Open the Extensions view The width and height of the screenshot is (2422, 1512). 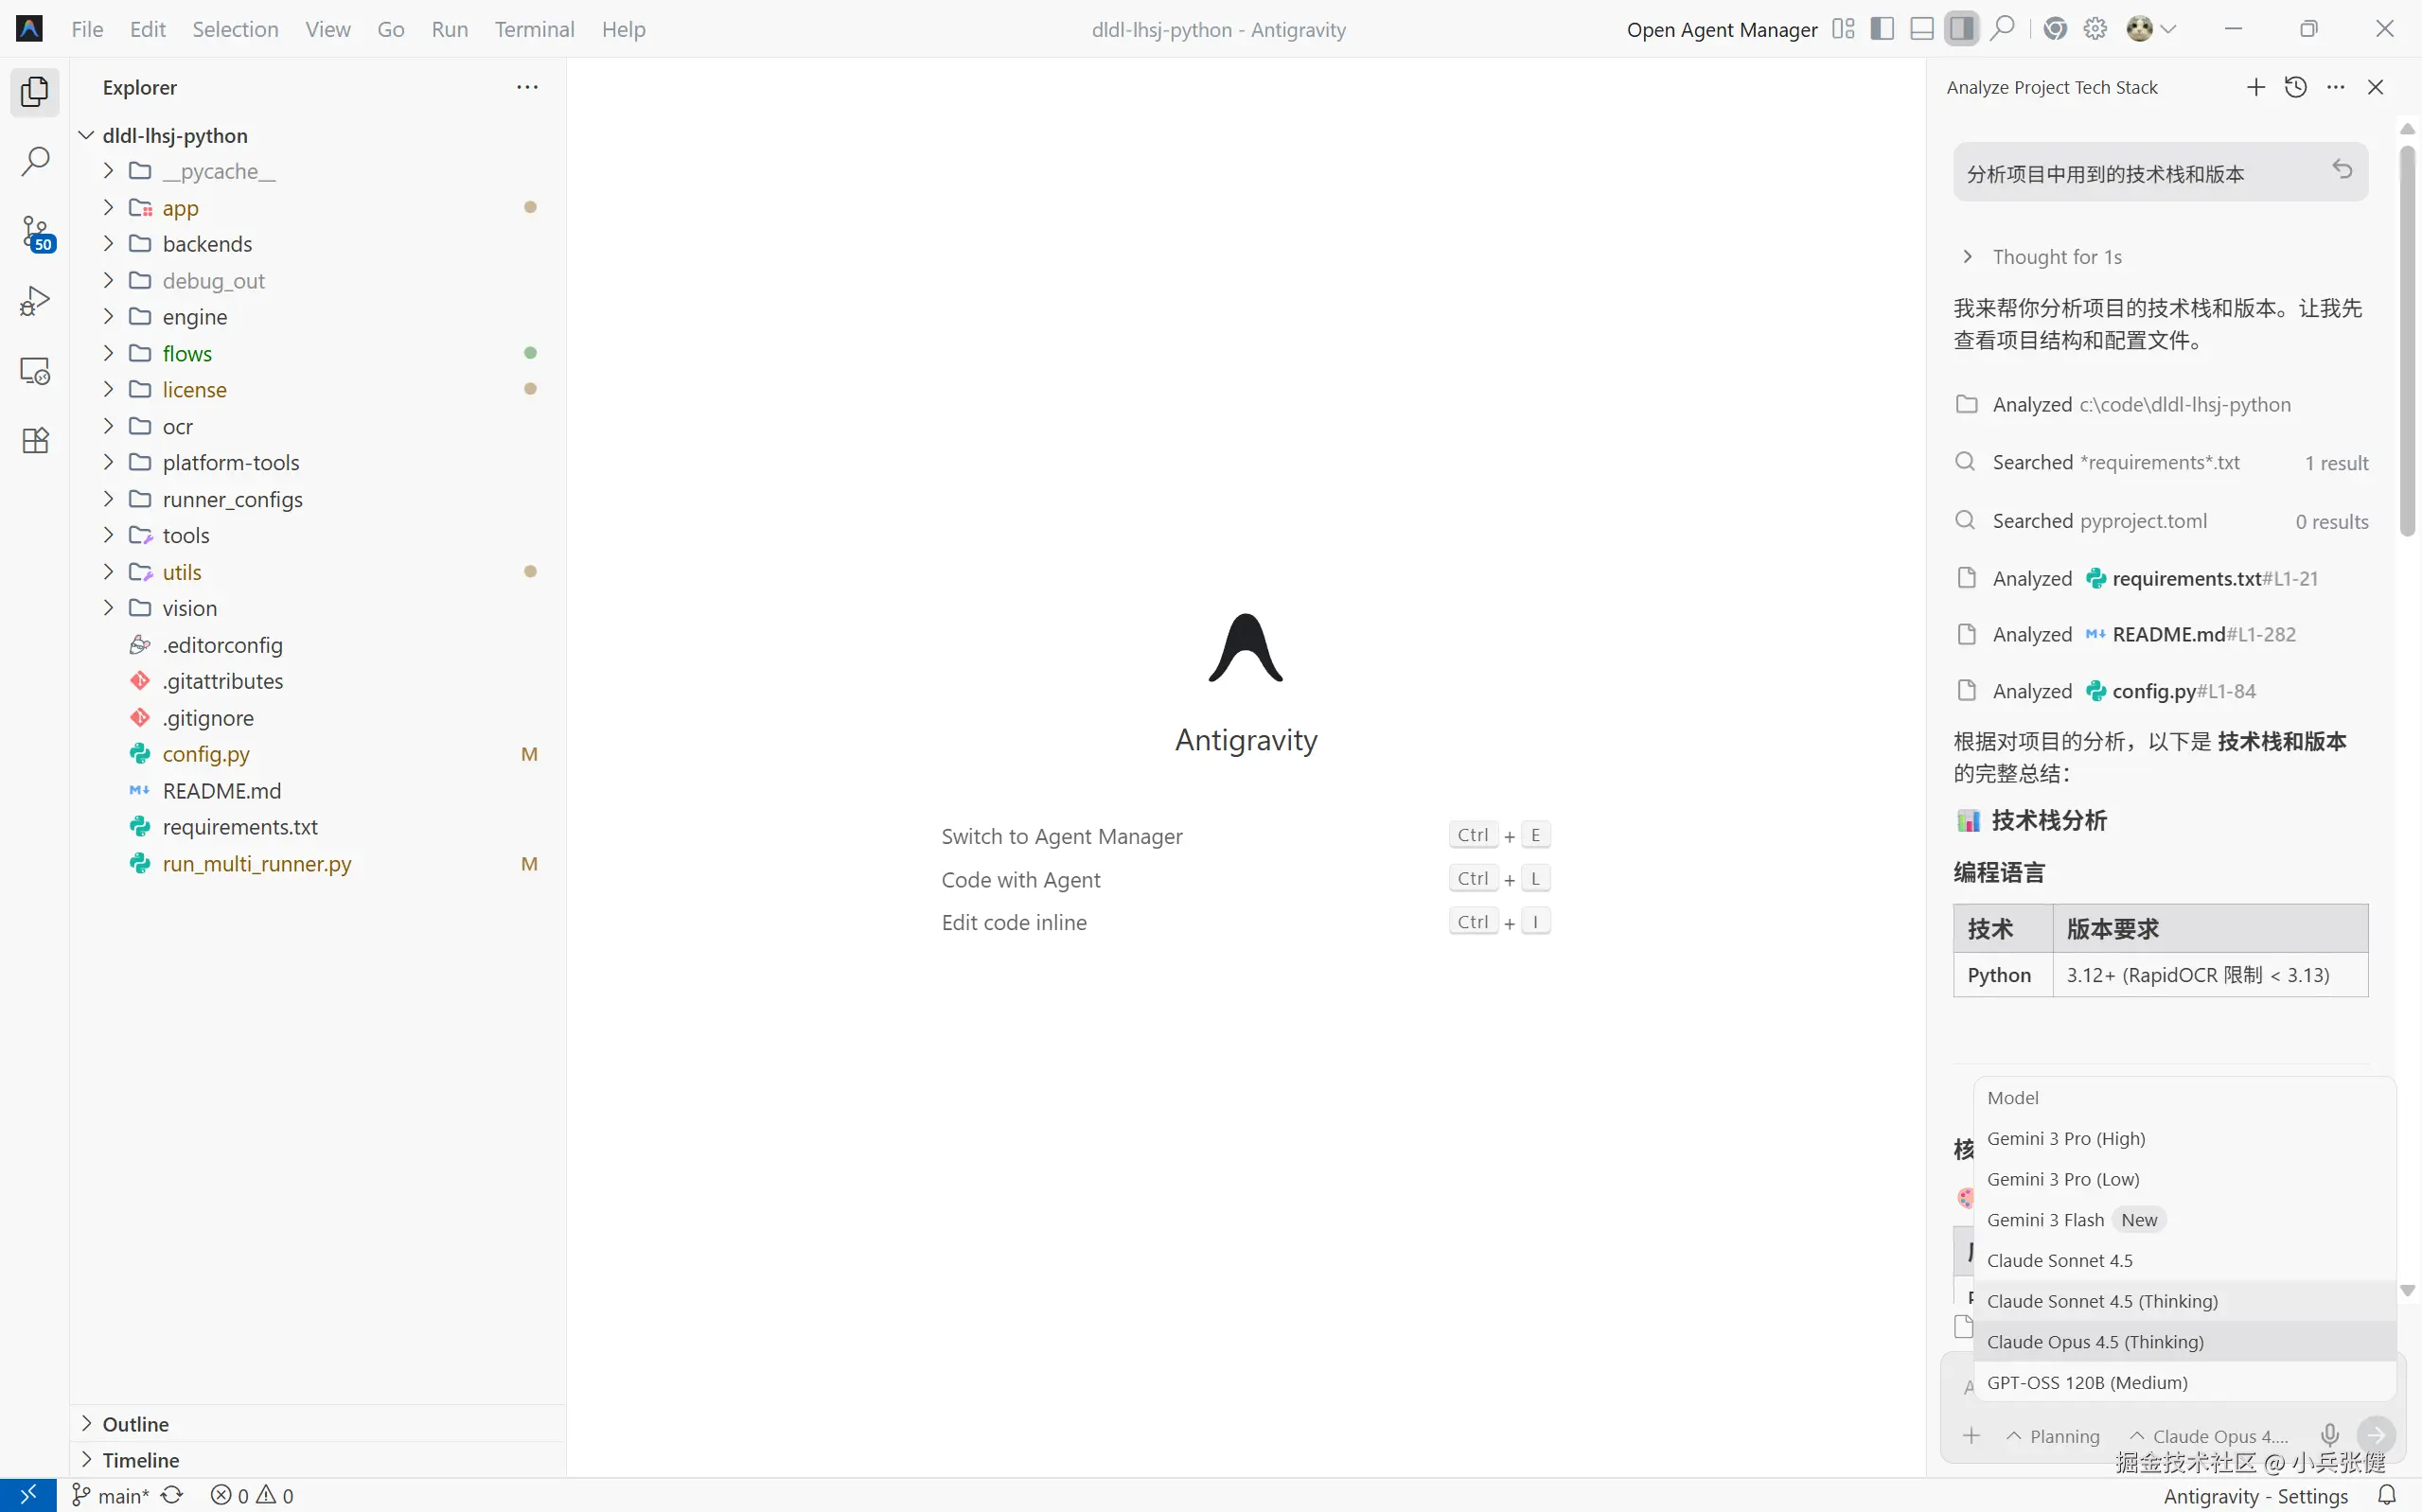(35, 440)
